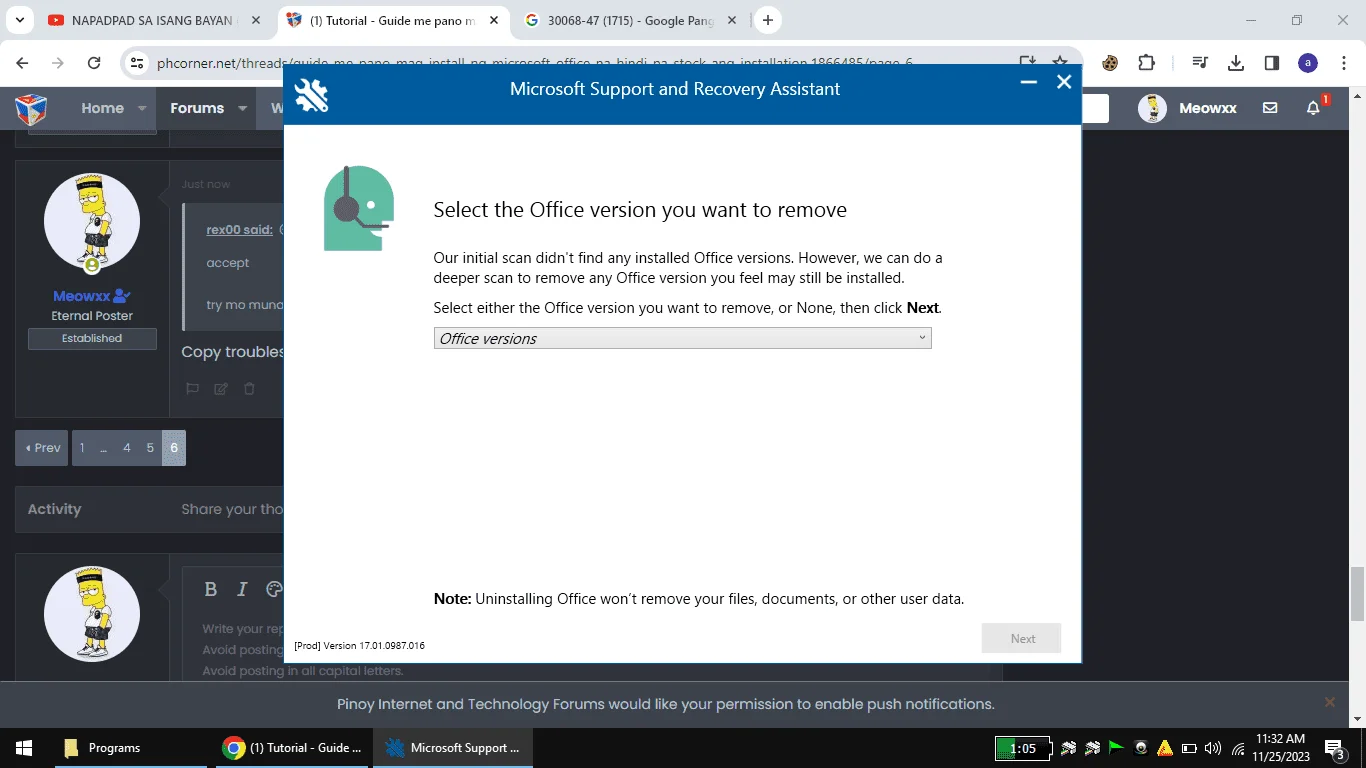The image size is (1366, 768).
Task: Select current page 6 in pagination
Action: [x=174, y=448]
